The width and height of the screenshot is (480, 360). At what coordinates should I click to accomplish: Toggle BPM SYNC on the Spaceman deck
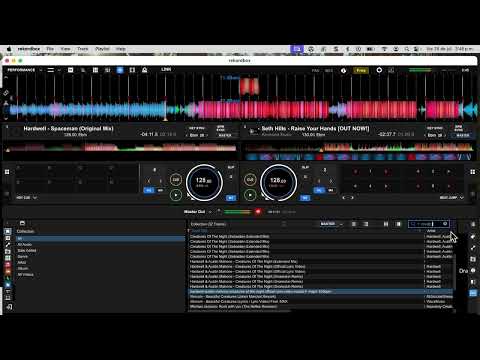(221, 128)
